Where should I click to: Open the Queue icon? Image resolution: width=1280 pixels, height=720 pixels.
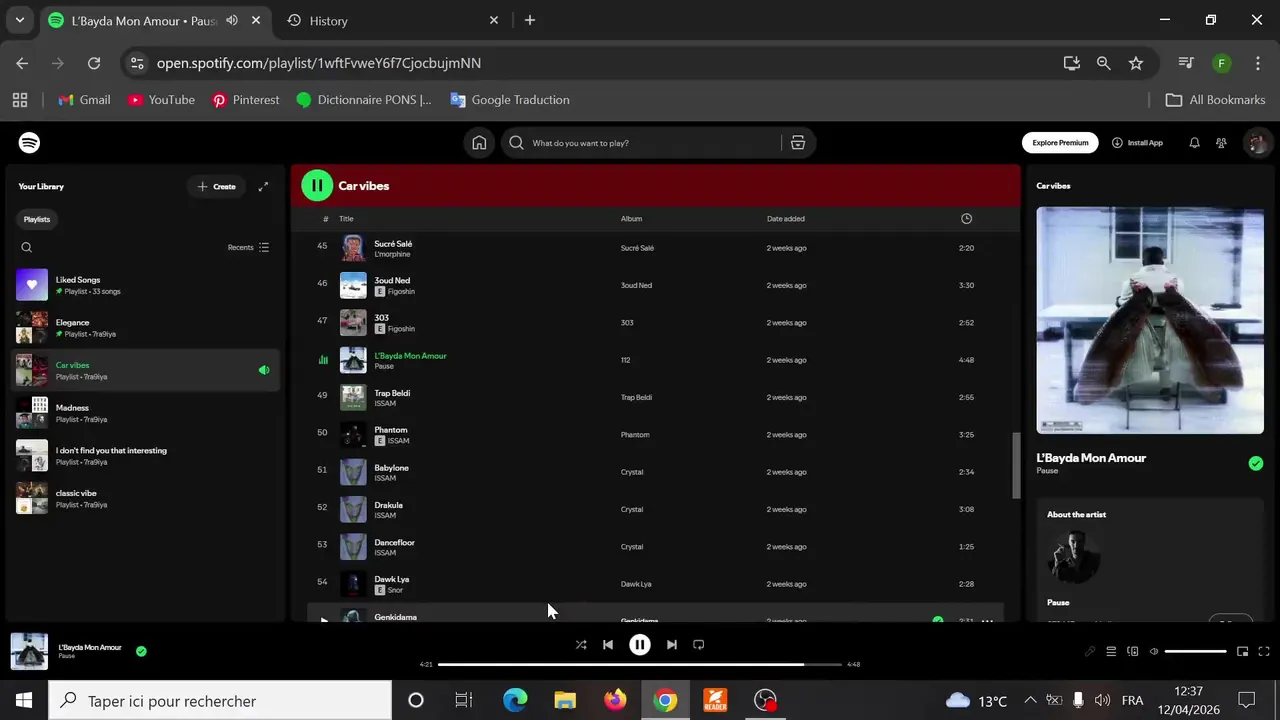[x=1111, y=652]
